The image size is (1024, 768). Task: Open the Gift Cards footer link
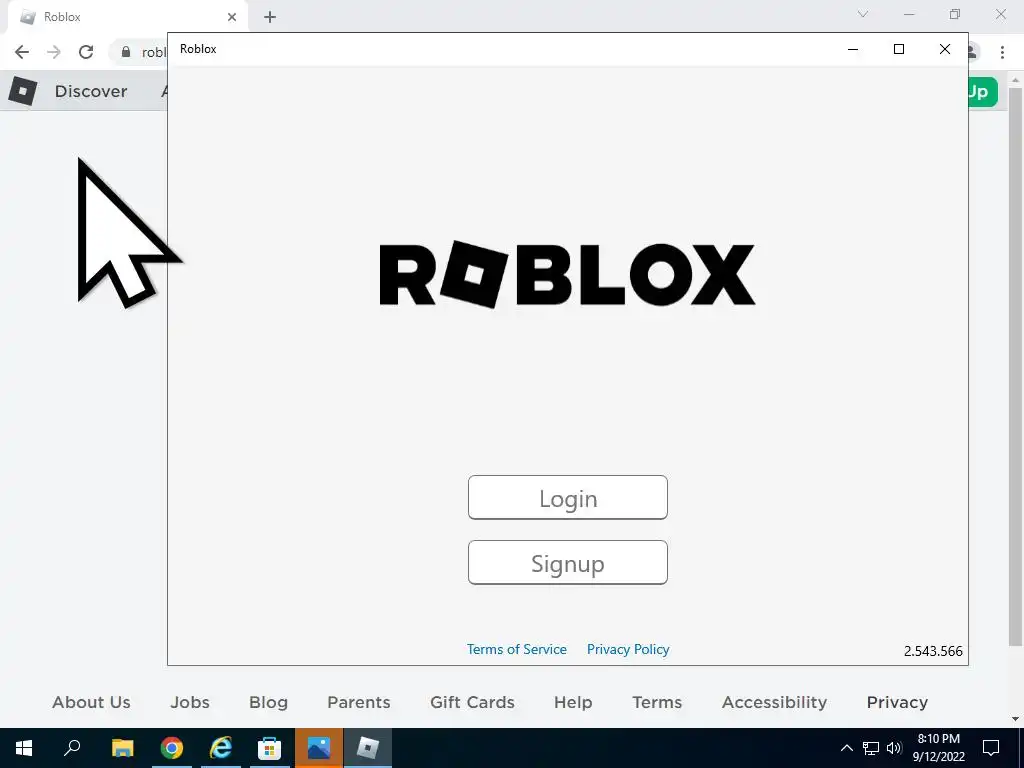472,702
